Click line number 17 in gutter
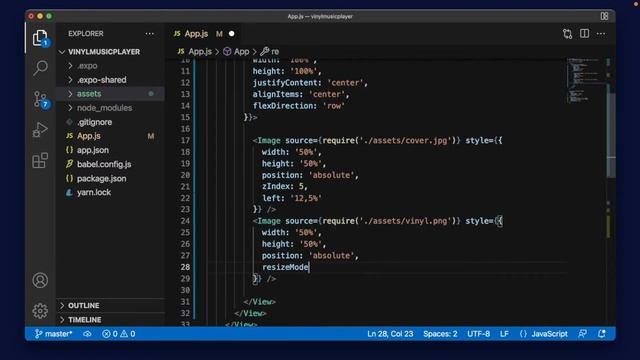The width and height of the screenshot is (640, 360). click(x=185, y=140)
